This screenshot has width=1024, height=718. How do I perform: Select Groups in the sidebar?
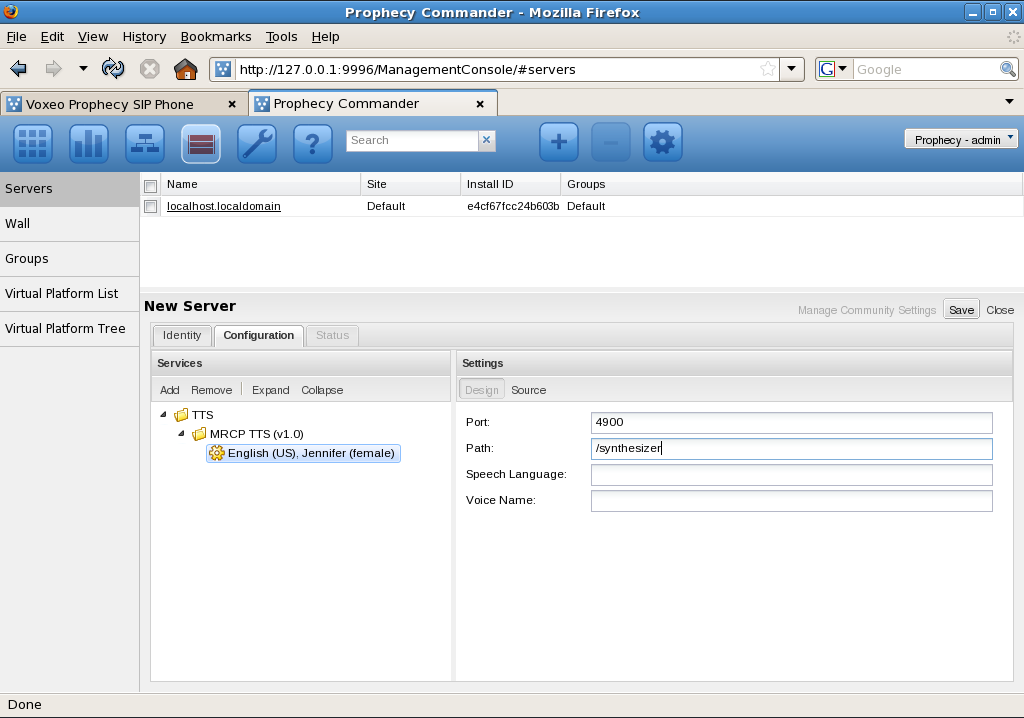click(x=69, y=259)
